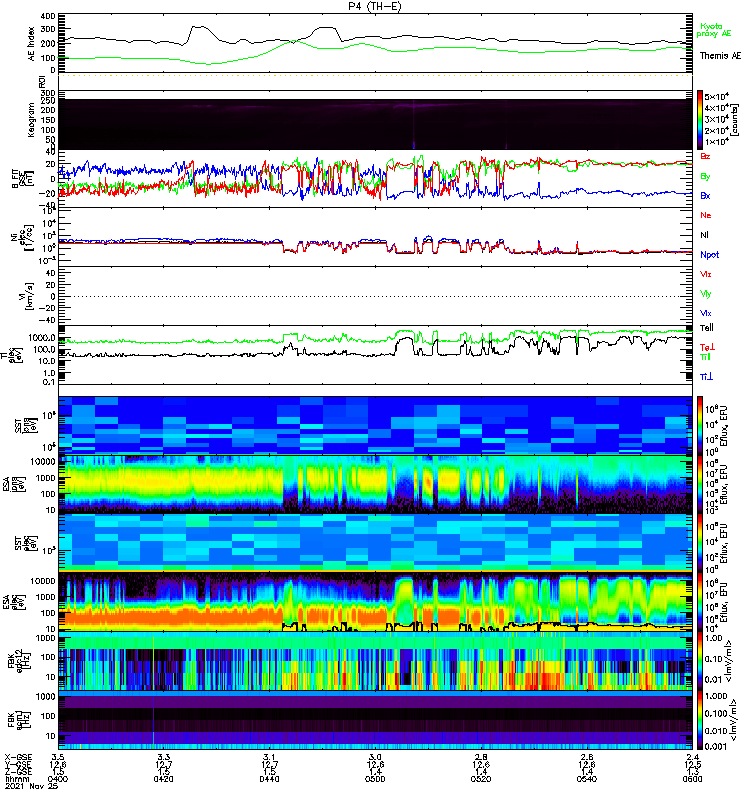Click the ESA electrons Eflux color bar
Viewport: 750px width, 800px height.
pos(700,602)
